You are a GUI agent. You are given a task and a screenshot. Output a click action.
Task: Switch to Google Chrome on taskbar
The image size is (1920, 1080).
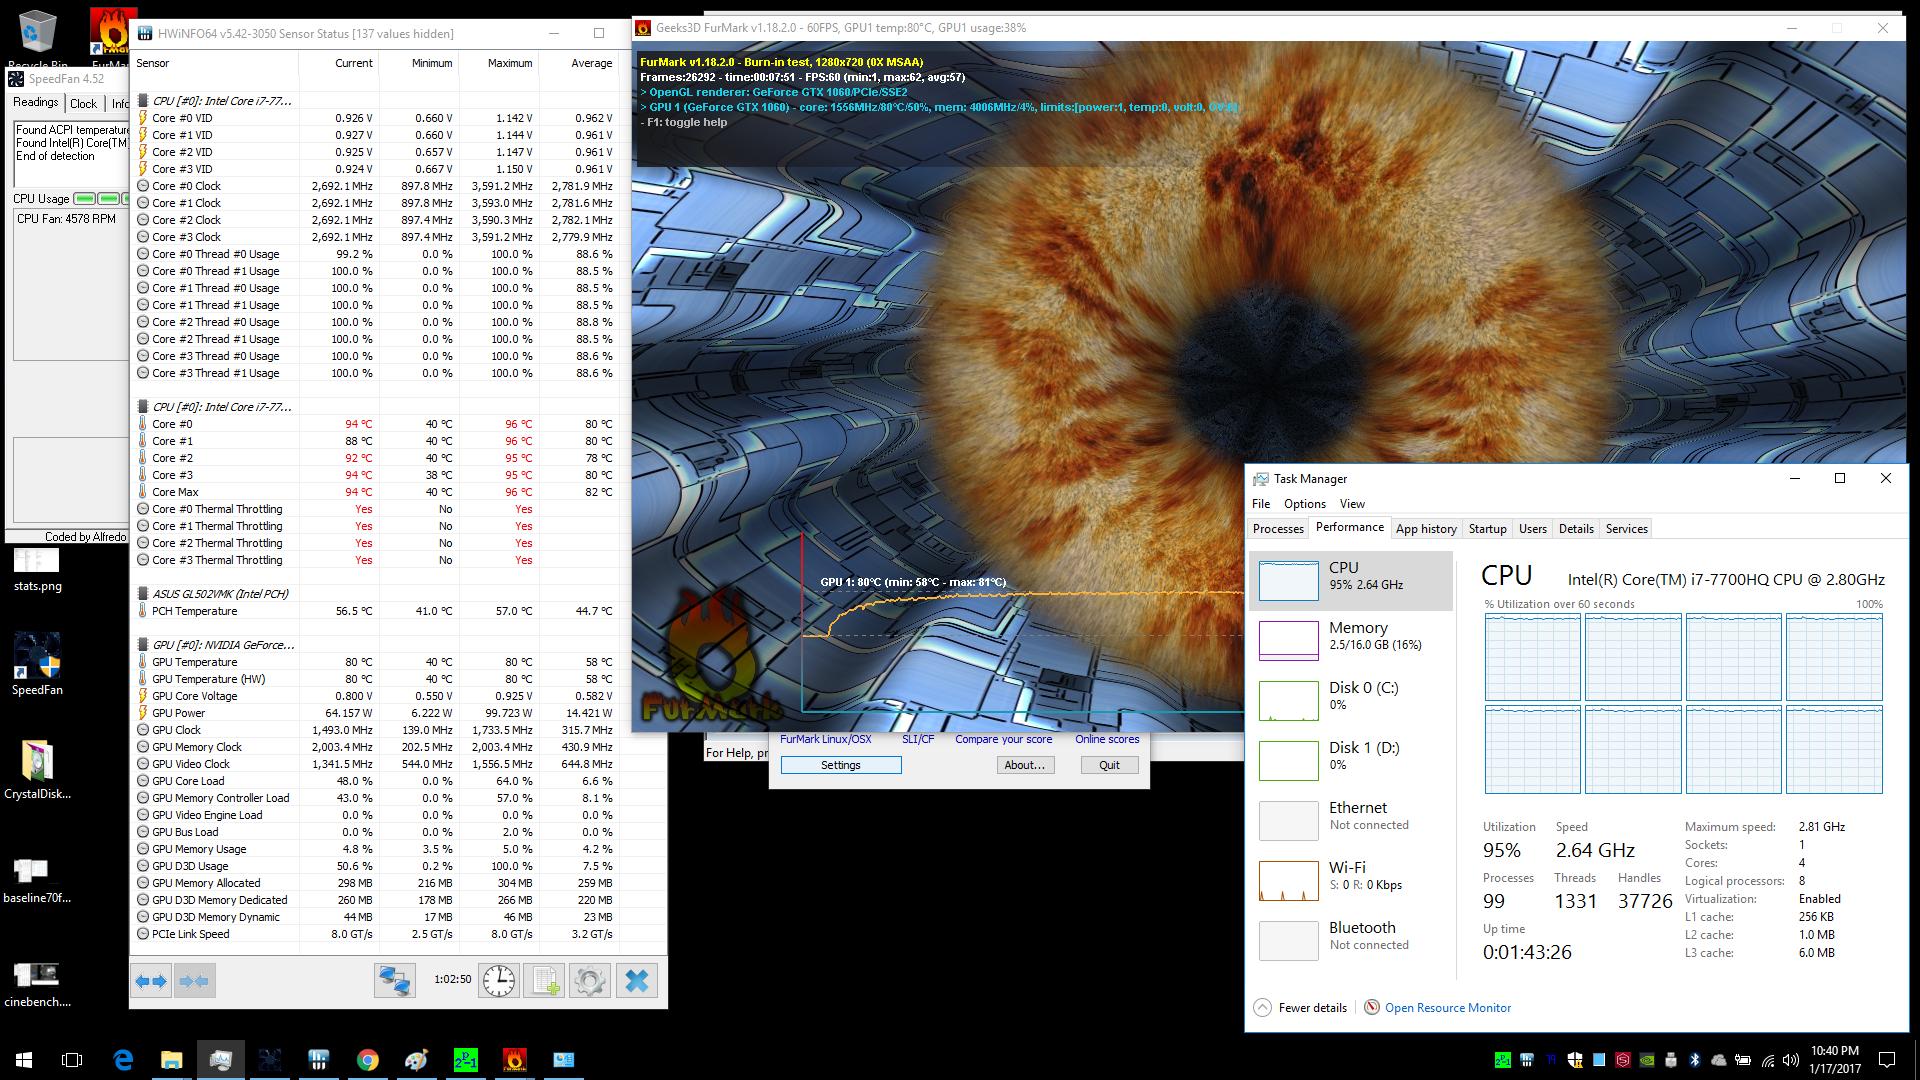[368, 1060]
